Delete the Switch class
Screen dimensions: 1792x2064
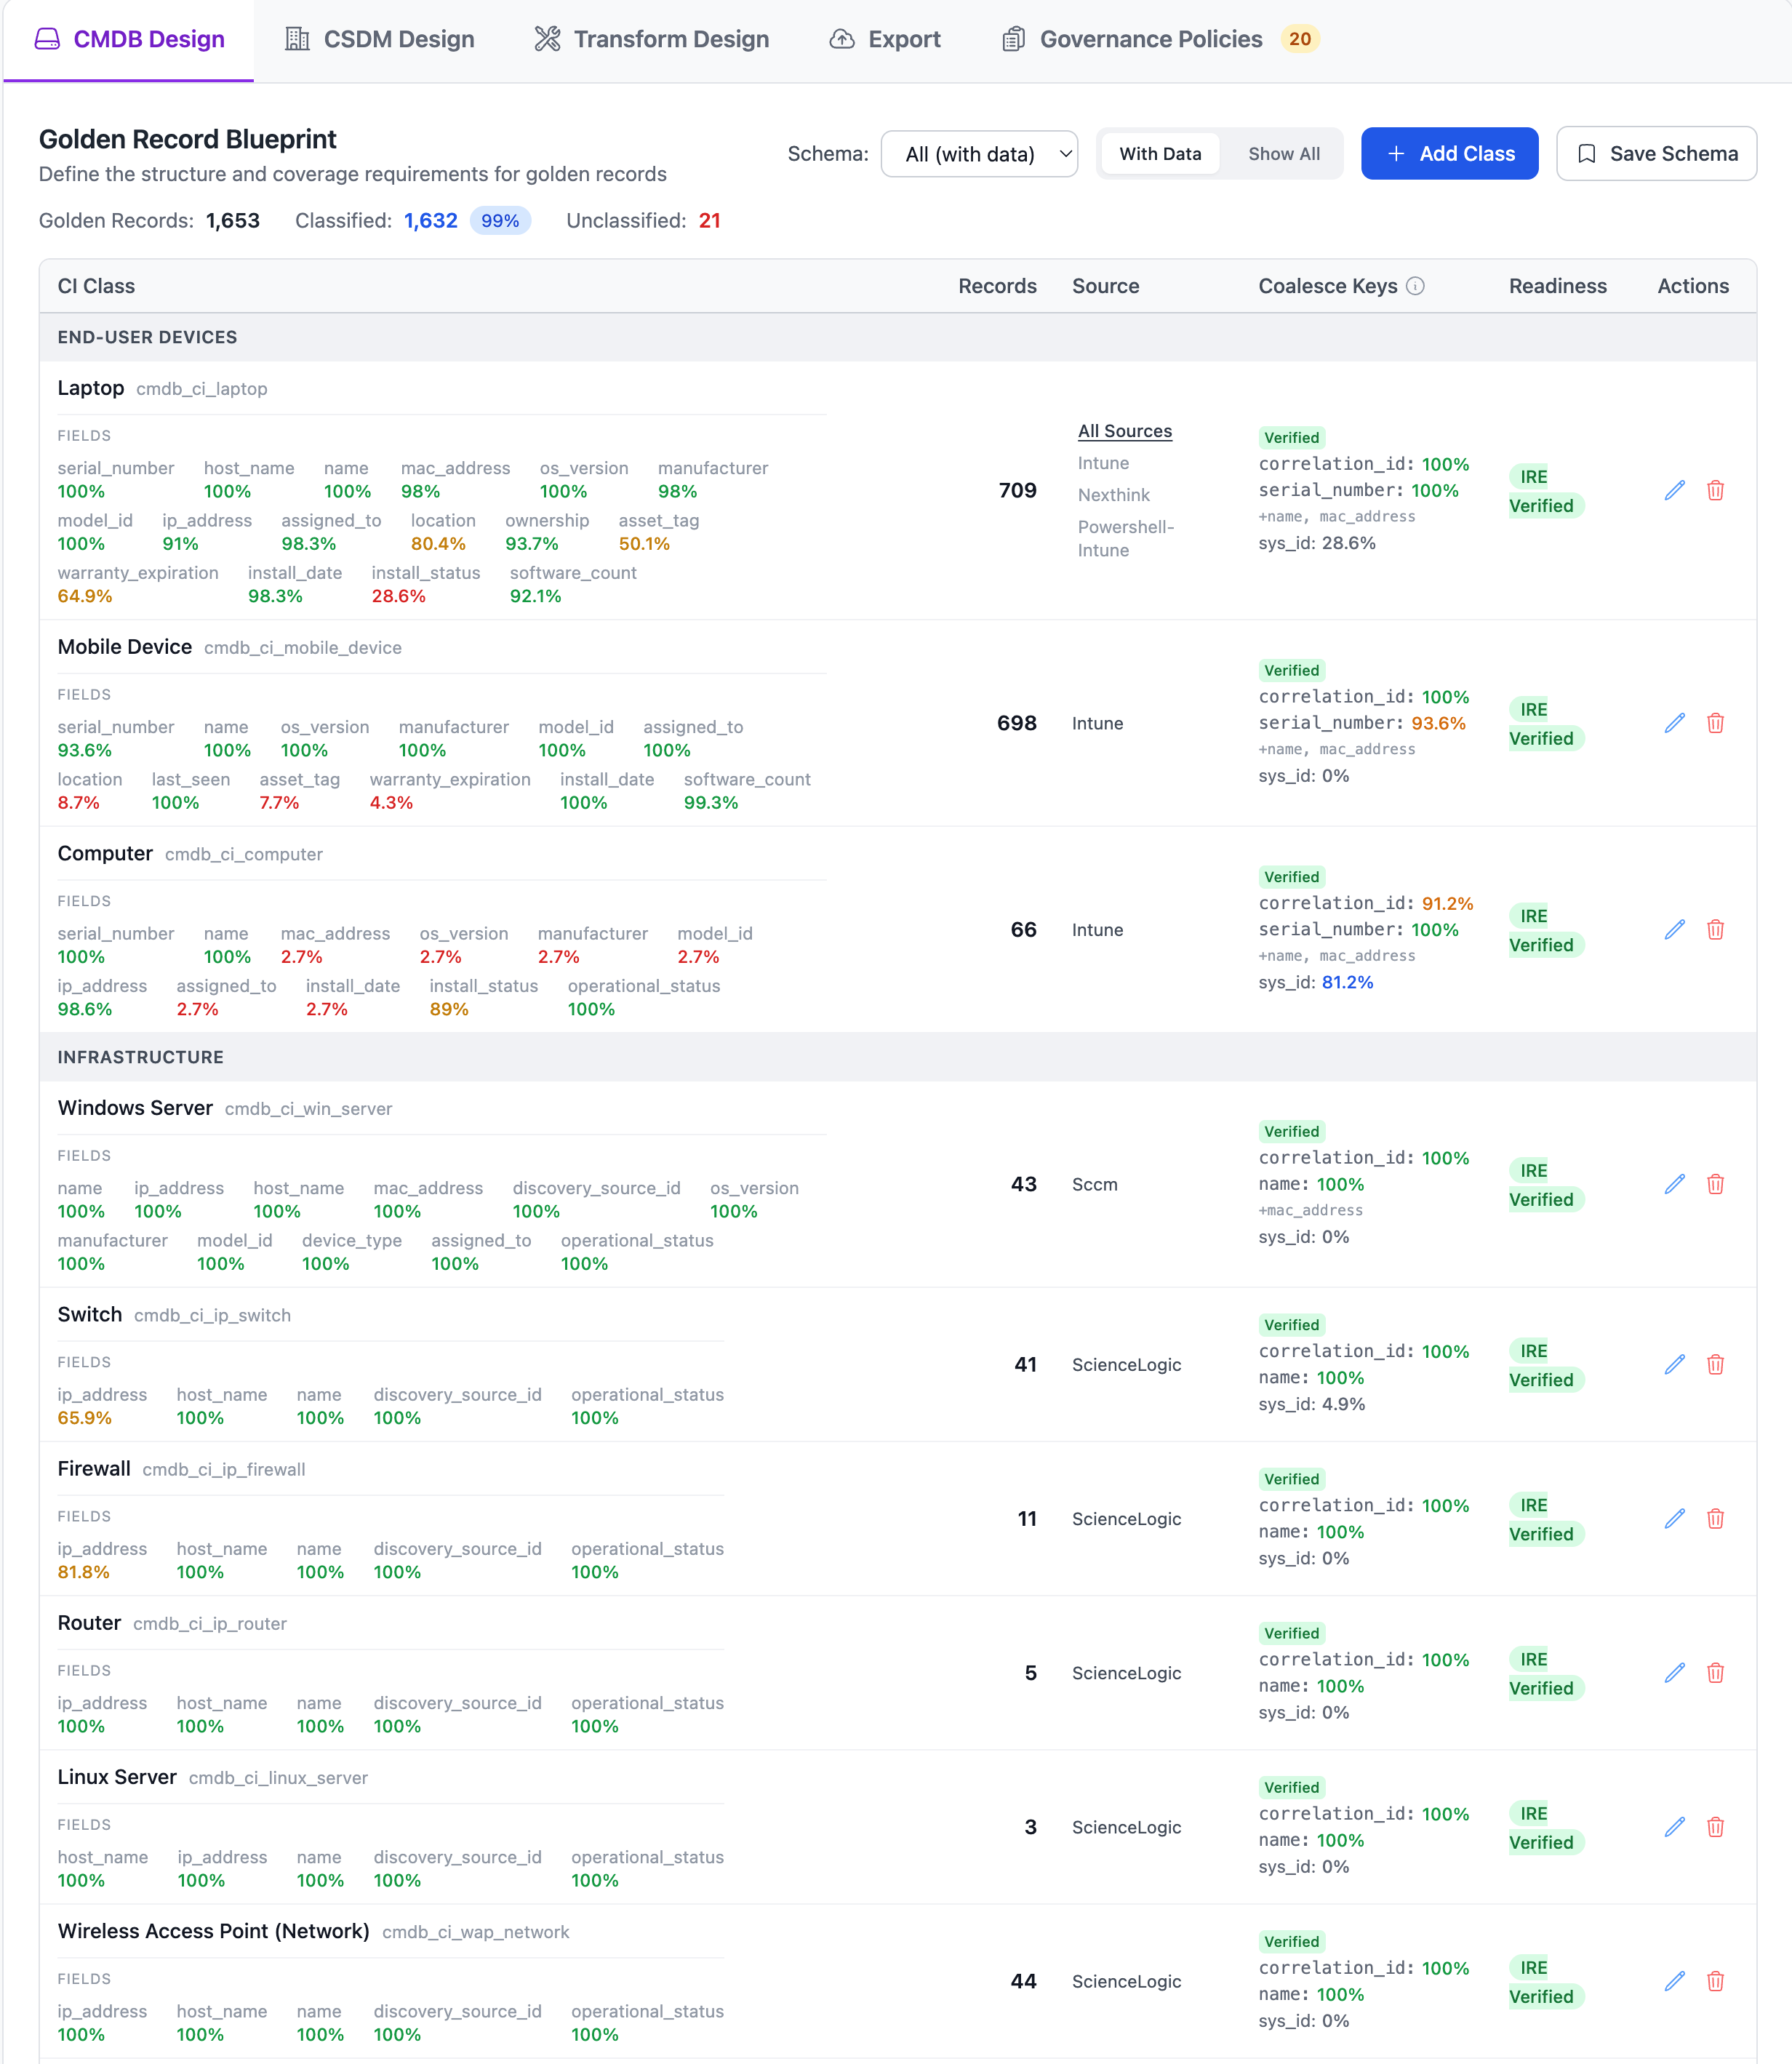click(1715, 1364)
